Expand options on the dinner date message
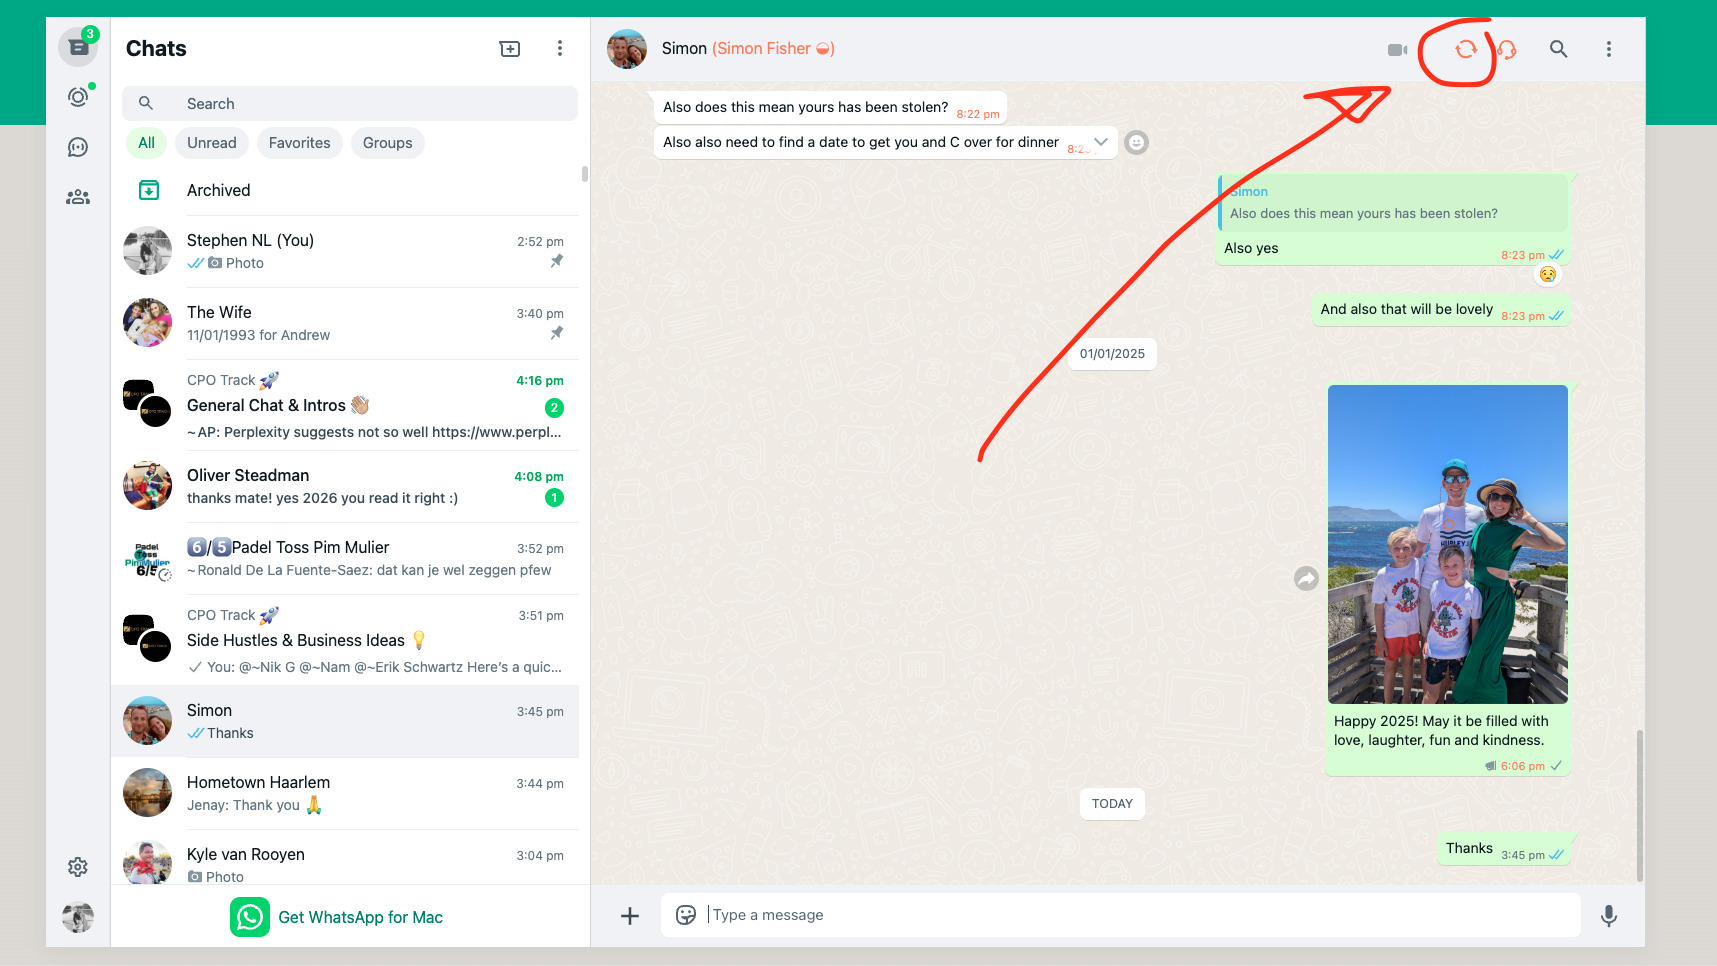1717x966 pixels. [x=1101, y=142]
